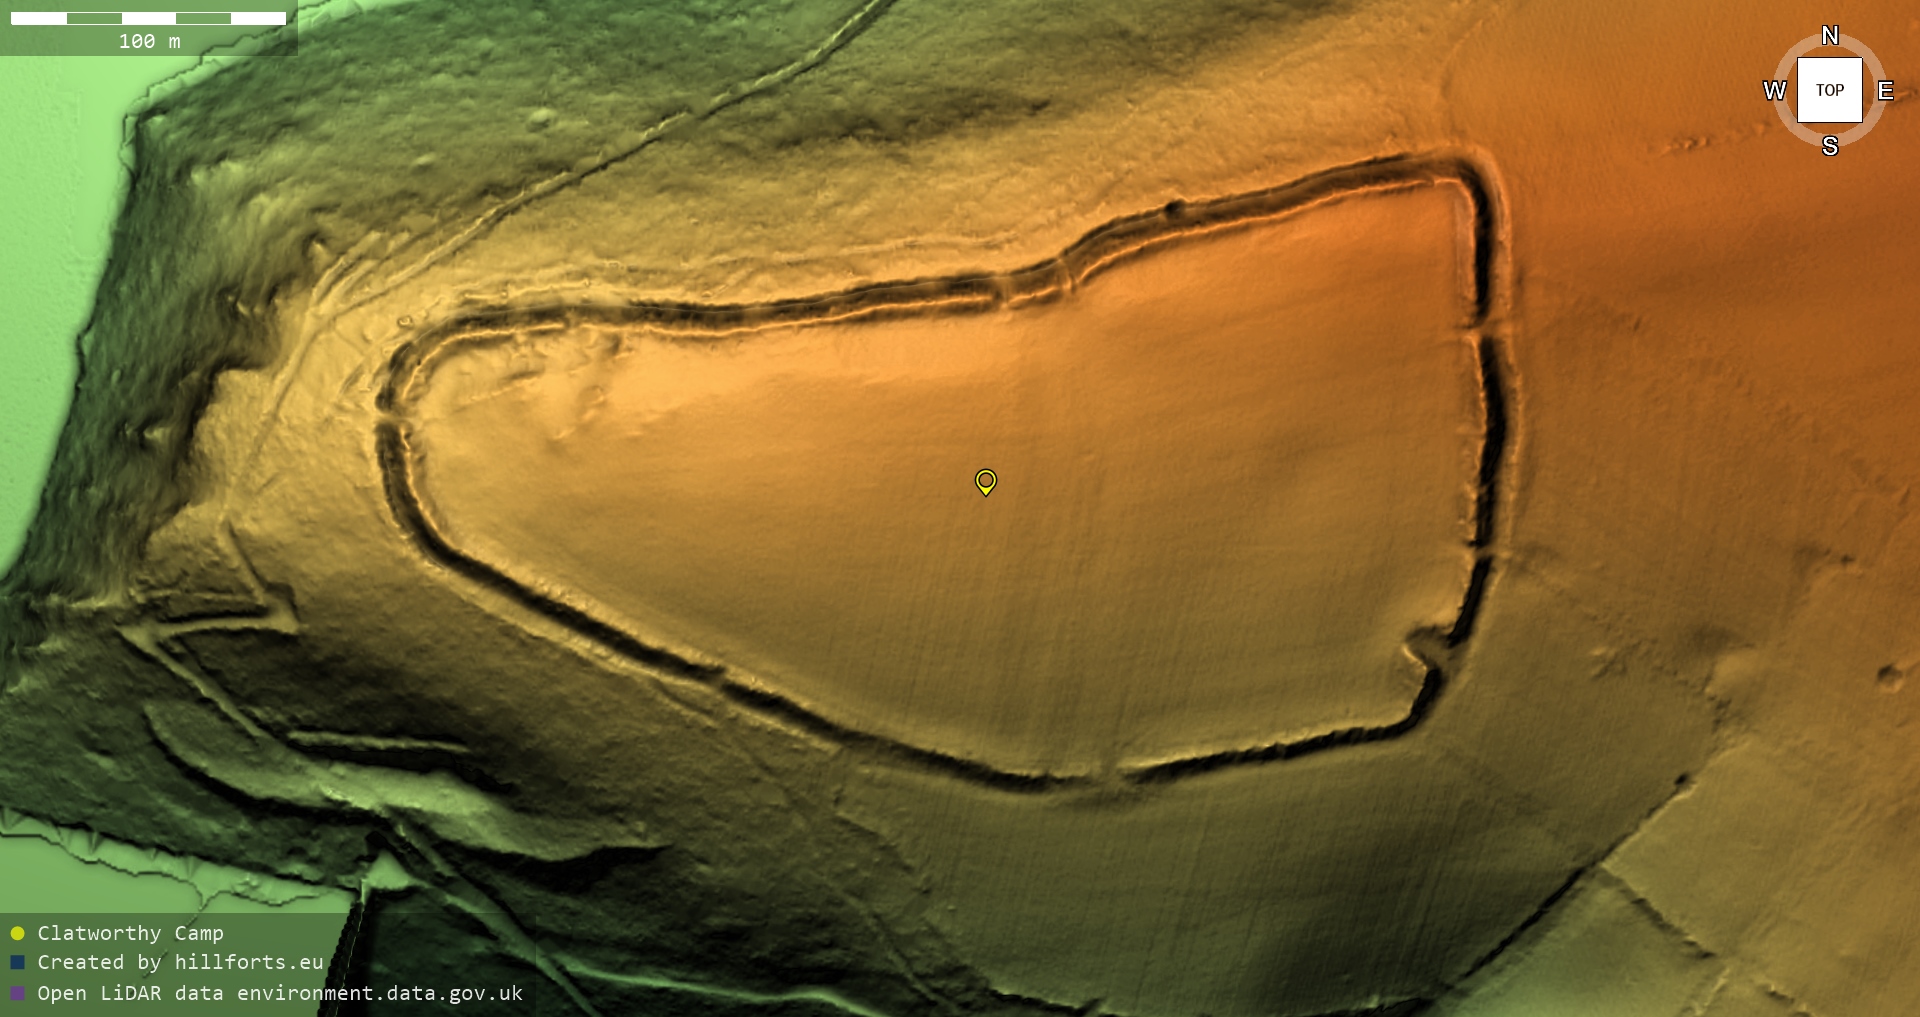Click the W label on the compass
1920x1017 pixels.
[x=1774, y=91]
